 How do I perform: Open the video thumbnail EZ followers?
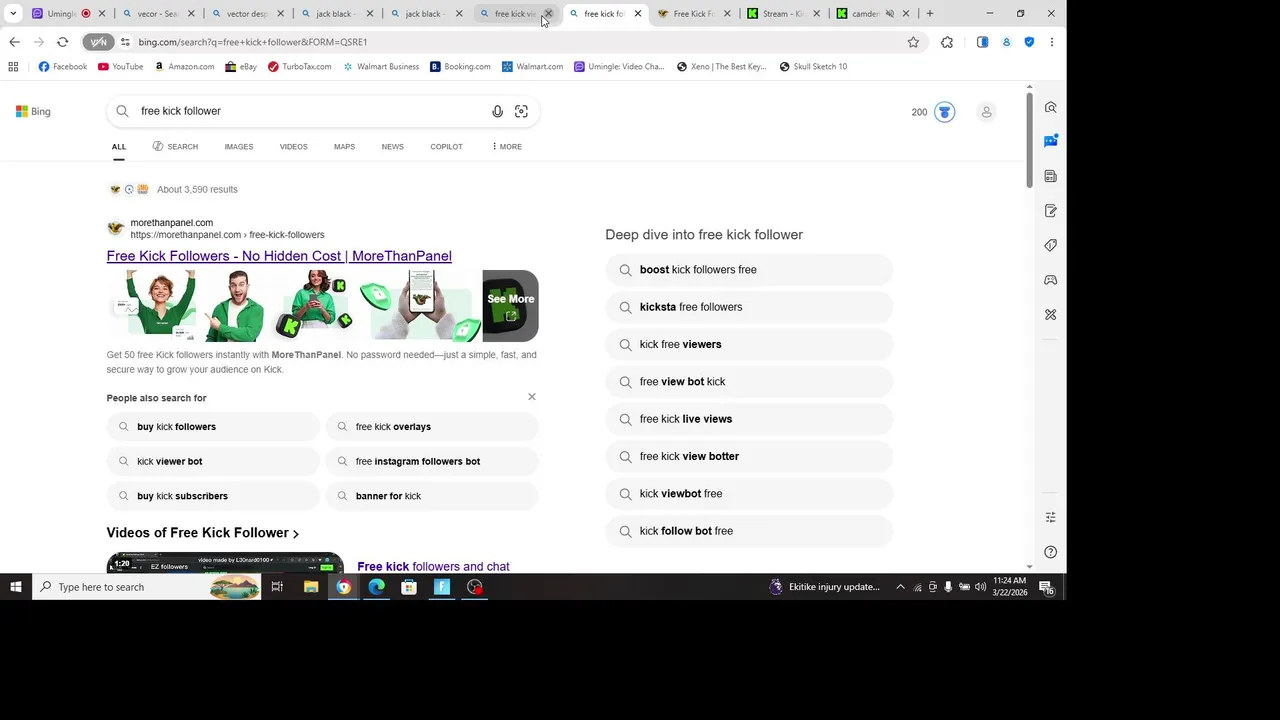pyautogui.click(x=225, y=562)
